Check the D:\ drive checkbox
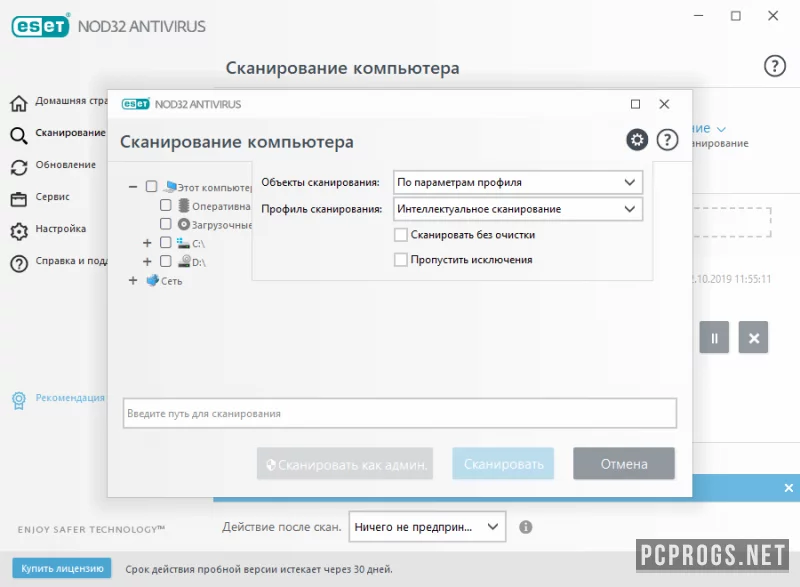800x587 pixels. click(x=165, y=261)
